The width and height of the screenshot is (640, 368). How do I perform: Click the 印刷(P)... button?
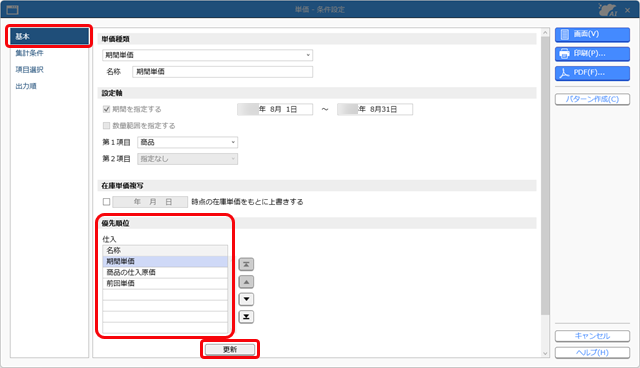(x=592, y=53)
